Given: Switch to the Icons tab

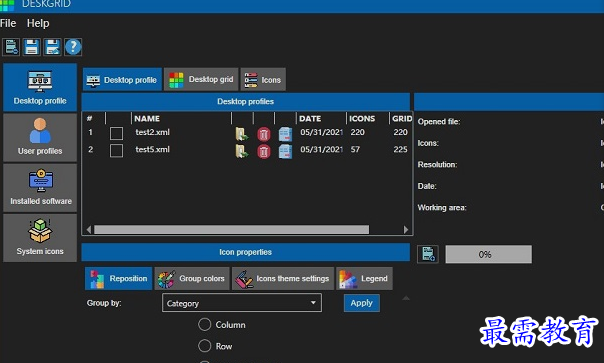Looking at the screenshot, I should click(263, 79).
